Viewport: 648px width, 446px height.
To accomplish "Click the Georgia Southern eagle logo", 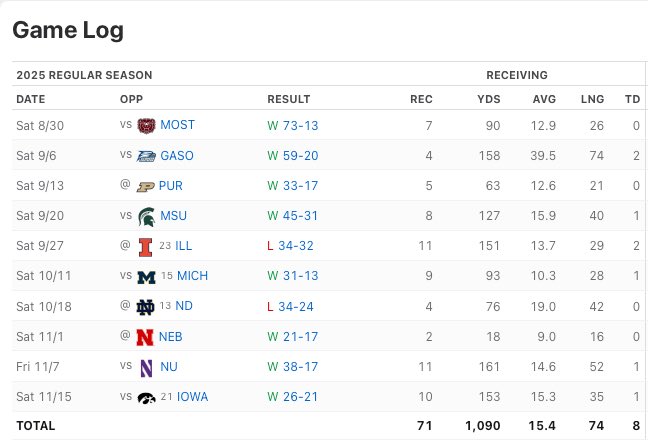I will click(146, 156).
